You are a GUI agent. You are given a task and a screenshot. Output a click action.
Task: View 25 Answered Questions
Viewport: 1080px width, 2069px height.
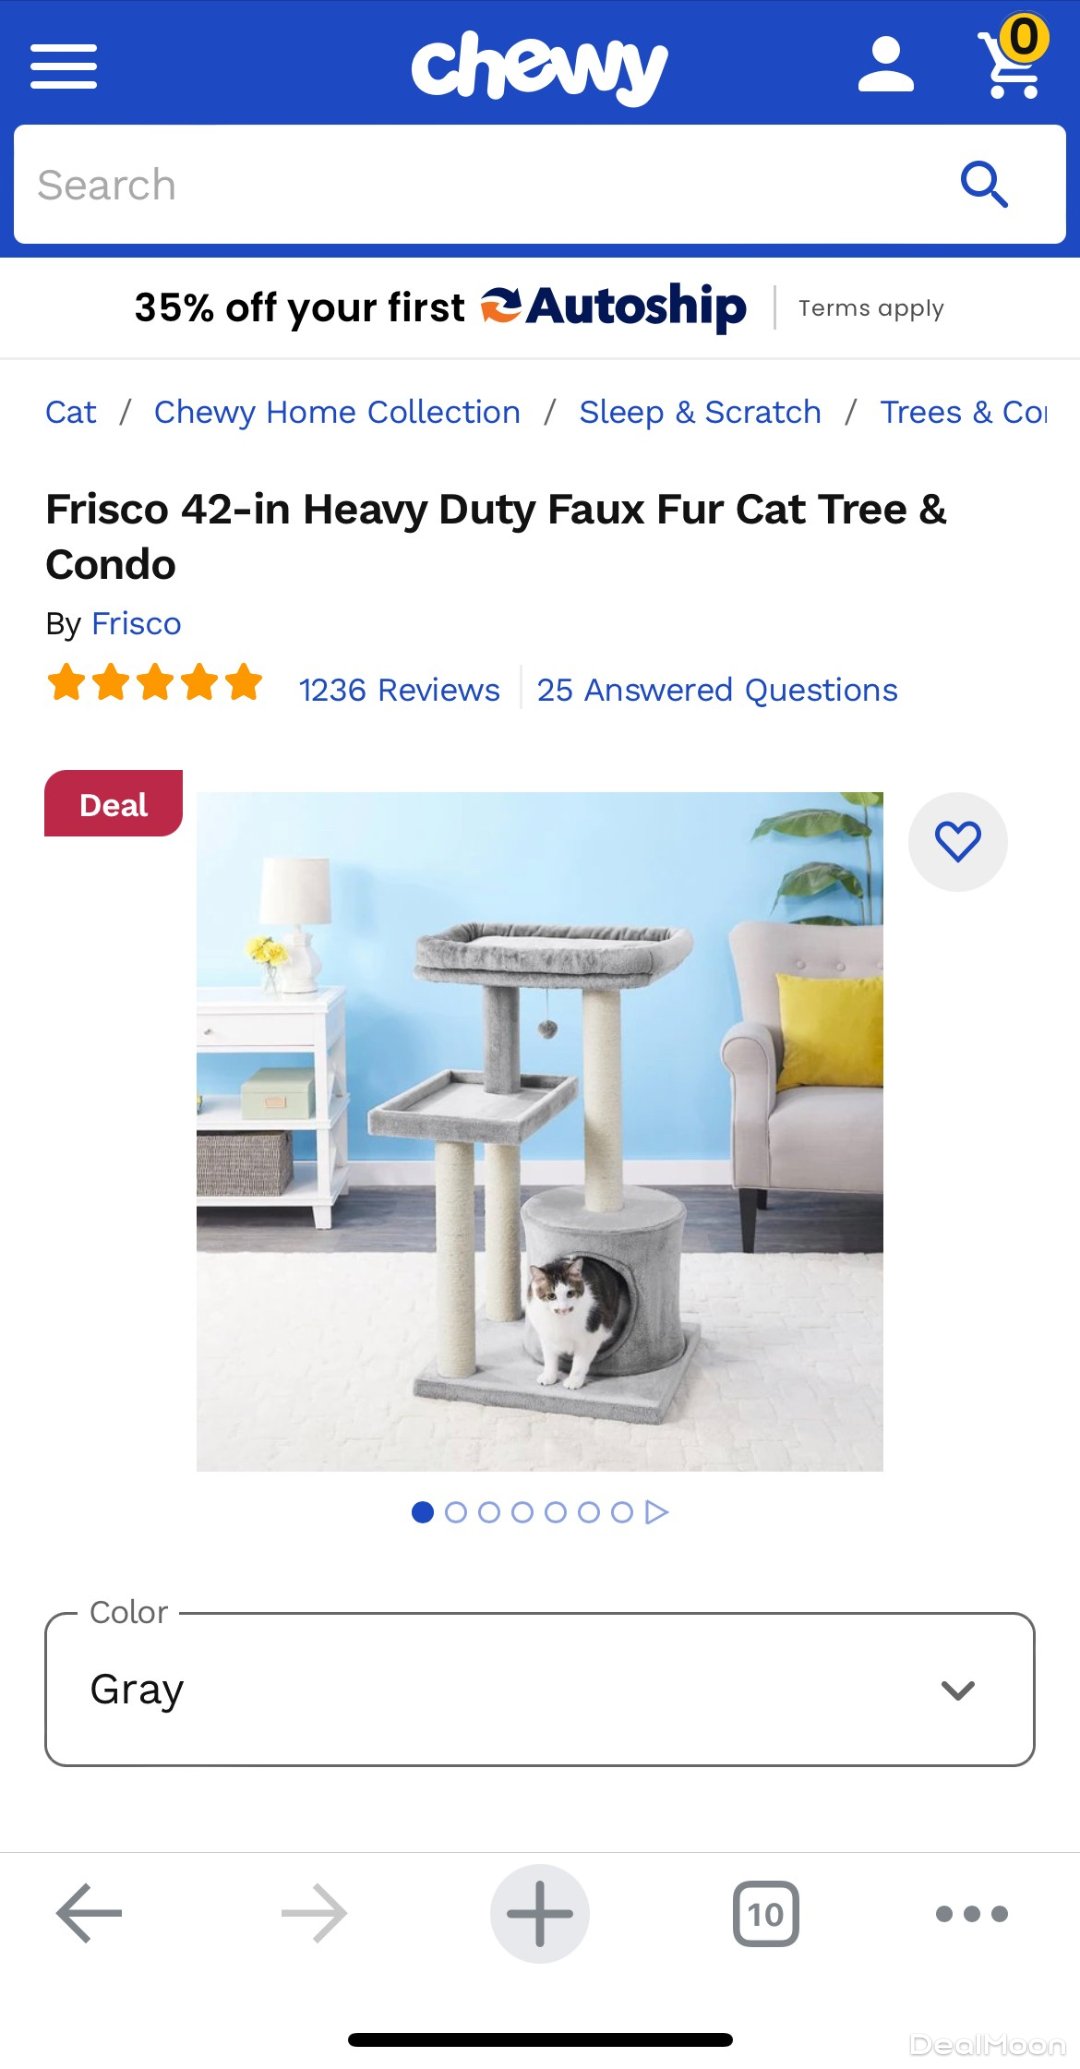[x=717, y=690]
